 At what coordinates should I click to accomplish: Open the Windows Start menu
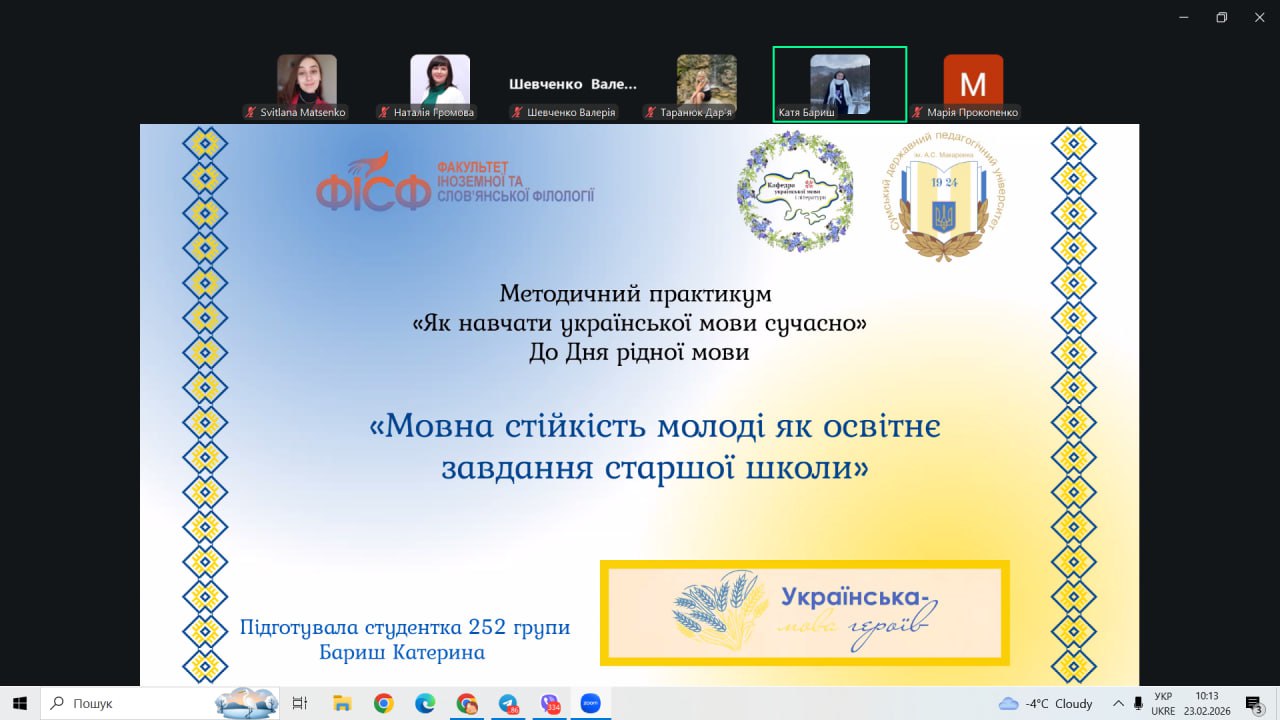[19, 703]
